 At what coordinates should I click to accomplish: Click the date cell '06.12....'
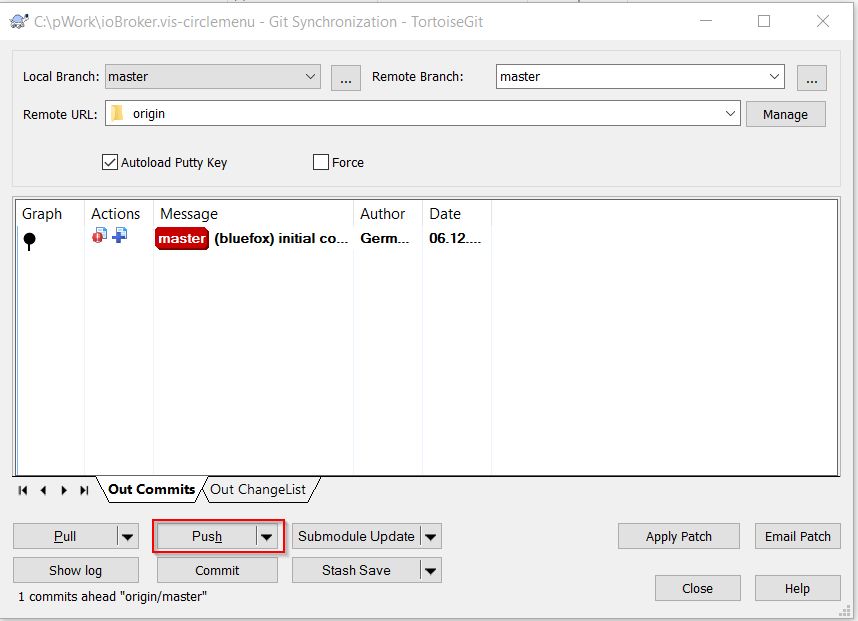455,239
